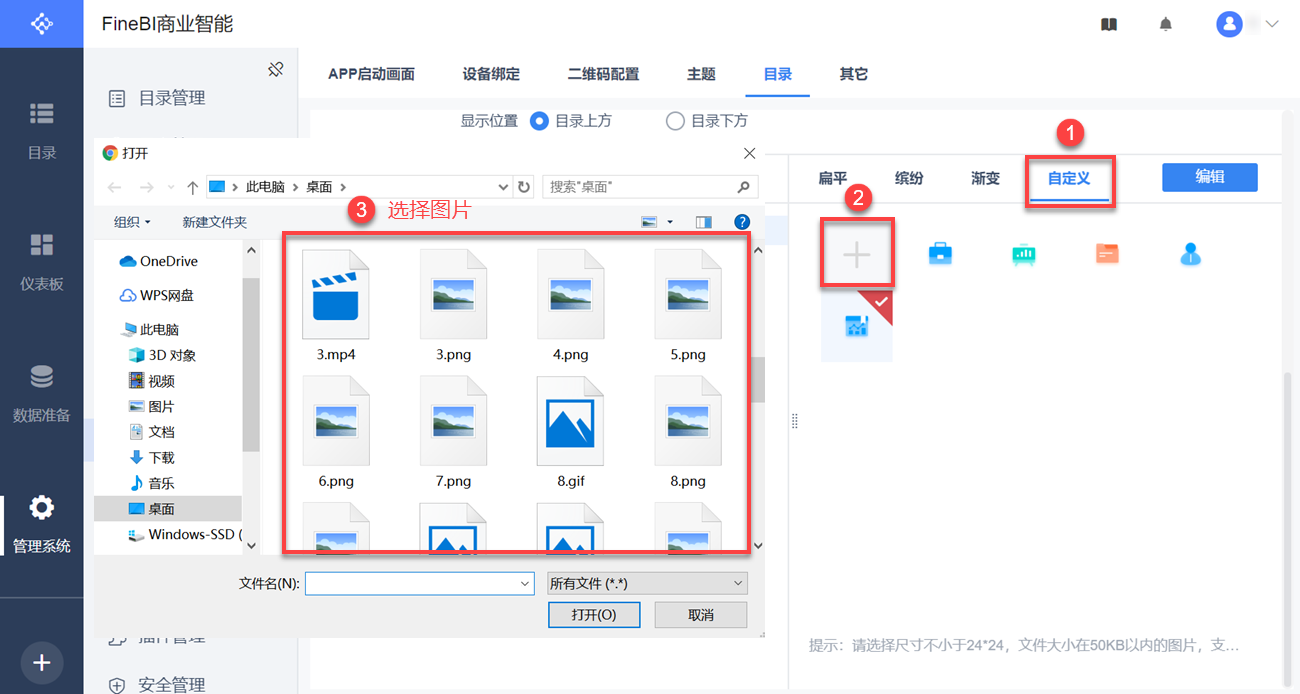Viewport: 1300px width, 694px height.
Task: Click the add custom icon plus tile
Action: coord(857,255)
